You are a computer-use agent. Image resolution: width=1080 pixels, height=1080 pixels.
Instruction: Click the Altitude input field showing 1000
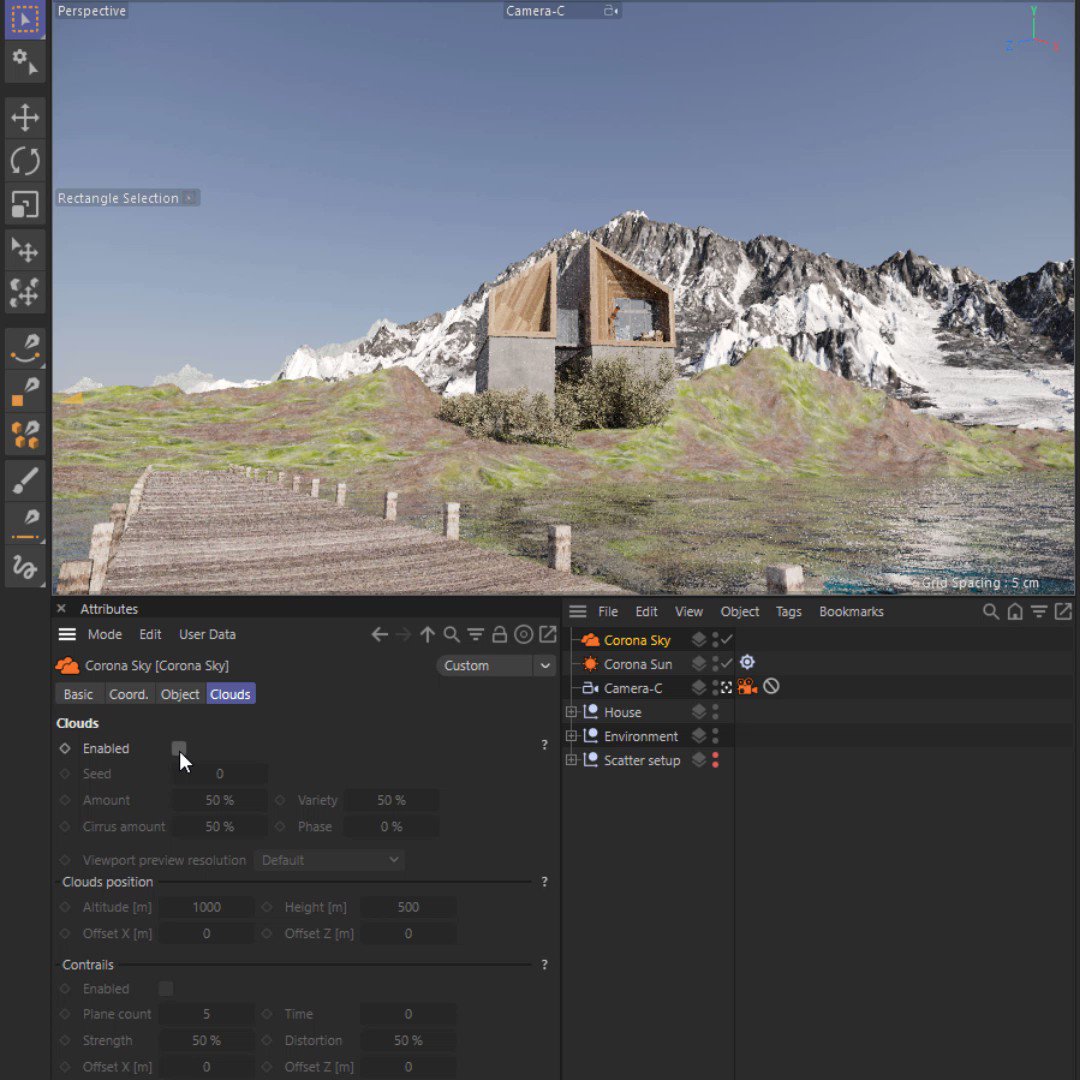click(206, 907)
